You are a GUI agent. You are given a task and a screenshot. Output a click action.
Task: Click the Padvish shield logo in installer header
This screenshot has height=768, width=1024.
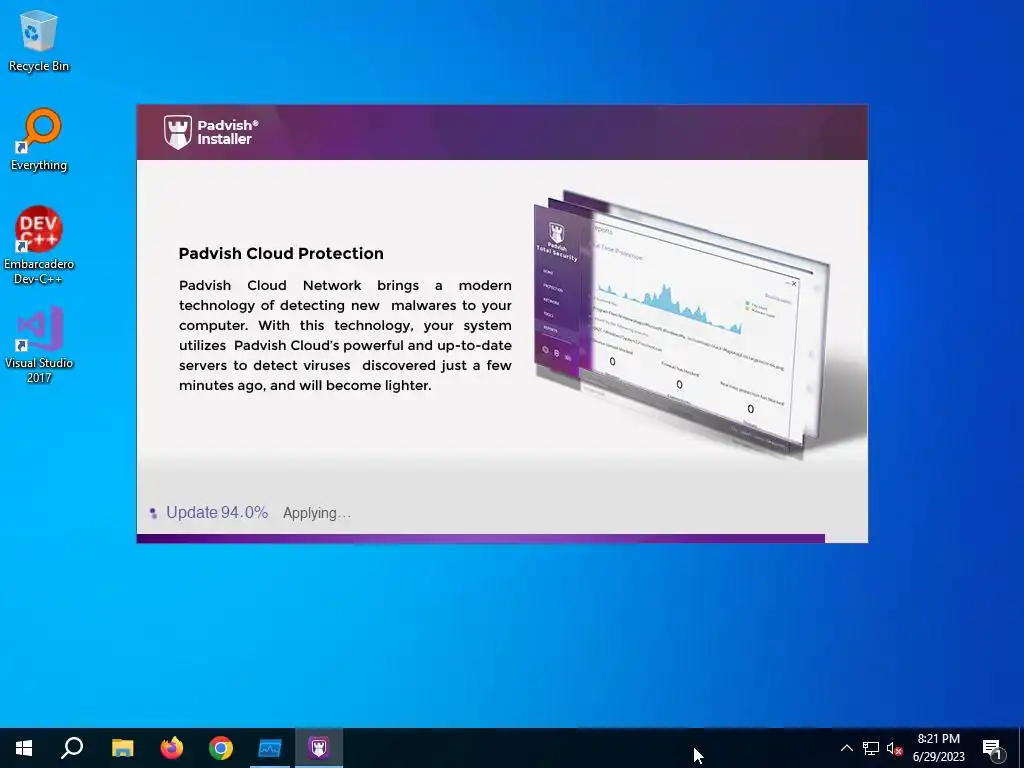178,132
